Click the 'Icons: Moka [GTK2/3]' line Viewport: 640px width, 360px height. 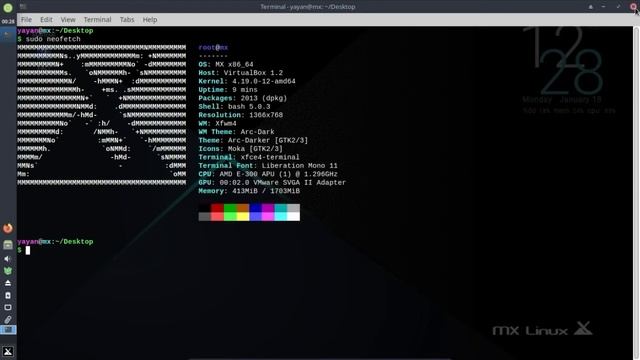tap(240, 149)
